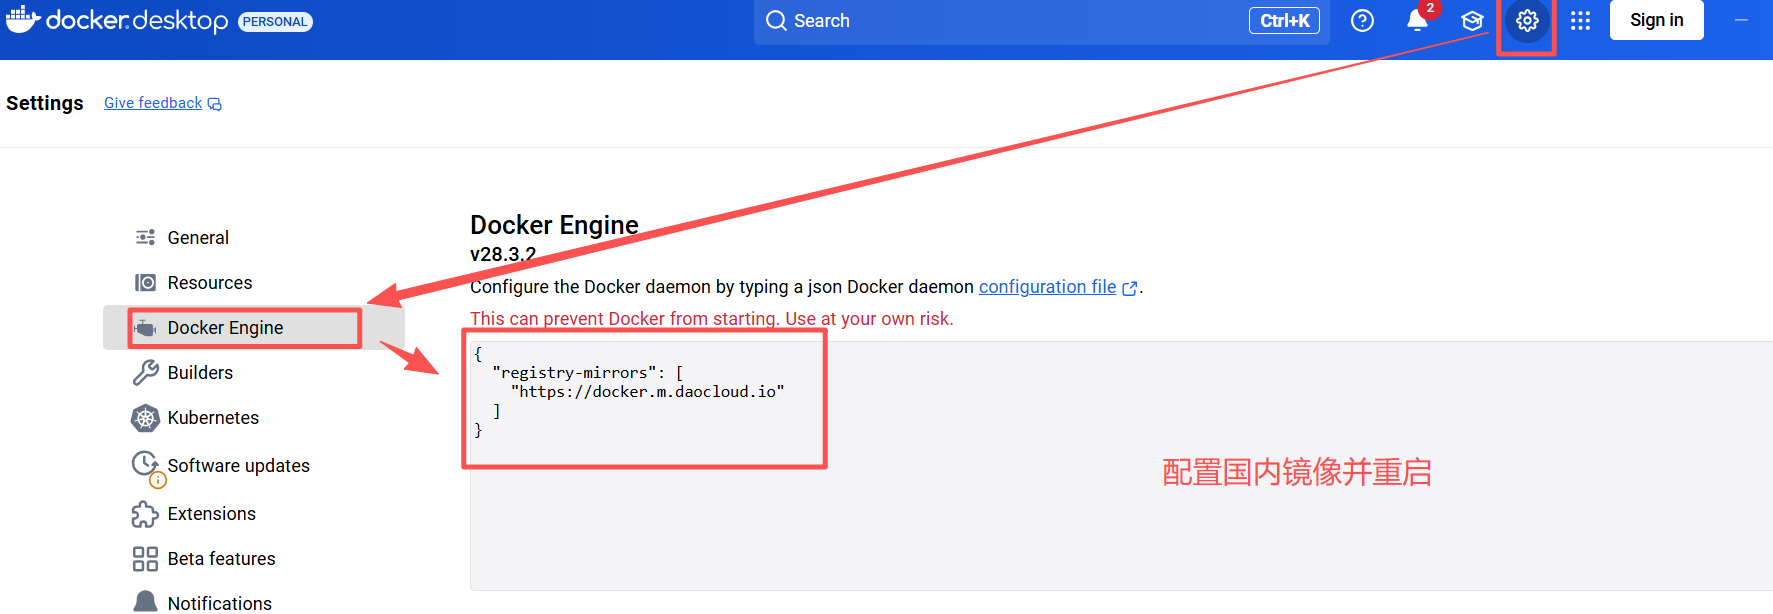
Task: Open the help question mark icon
Action: (x=1362, y=20)
